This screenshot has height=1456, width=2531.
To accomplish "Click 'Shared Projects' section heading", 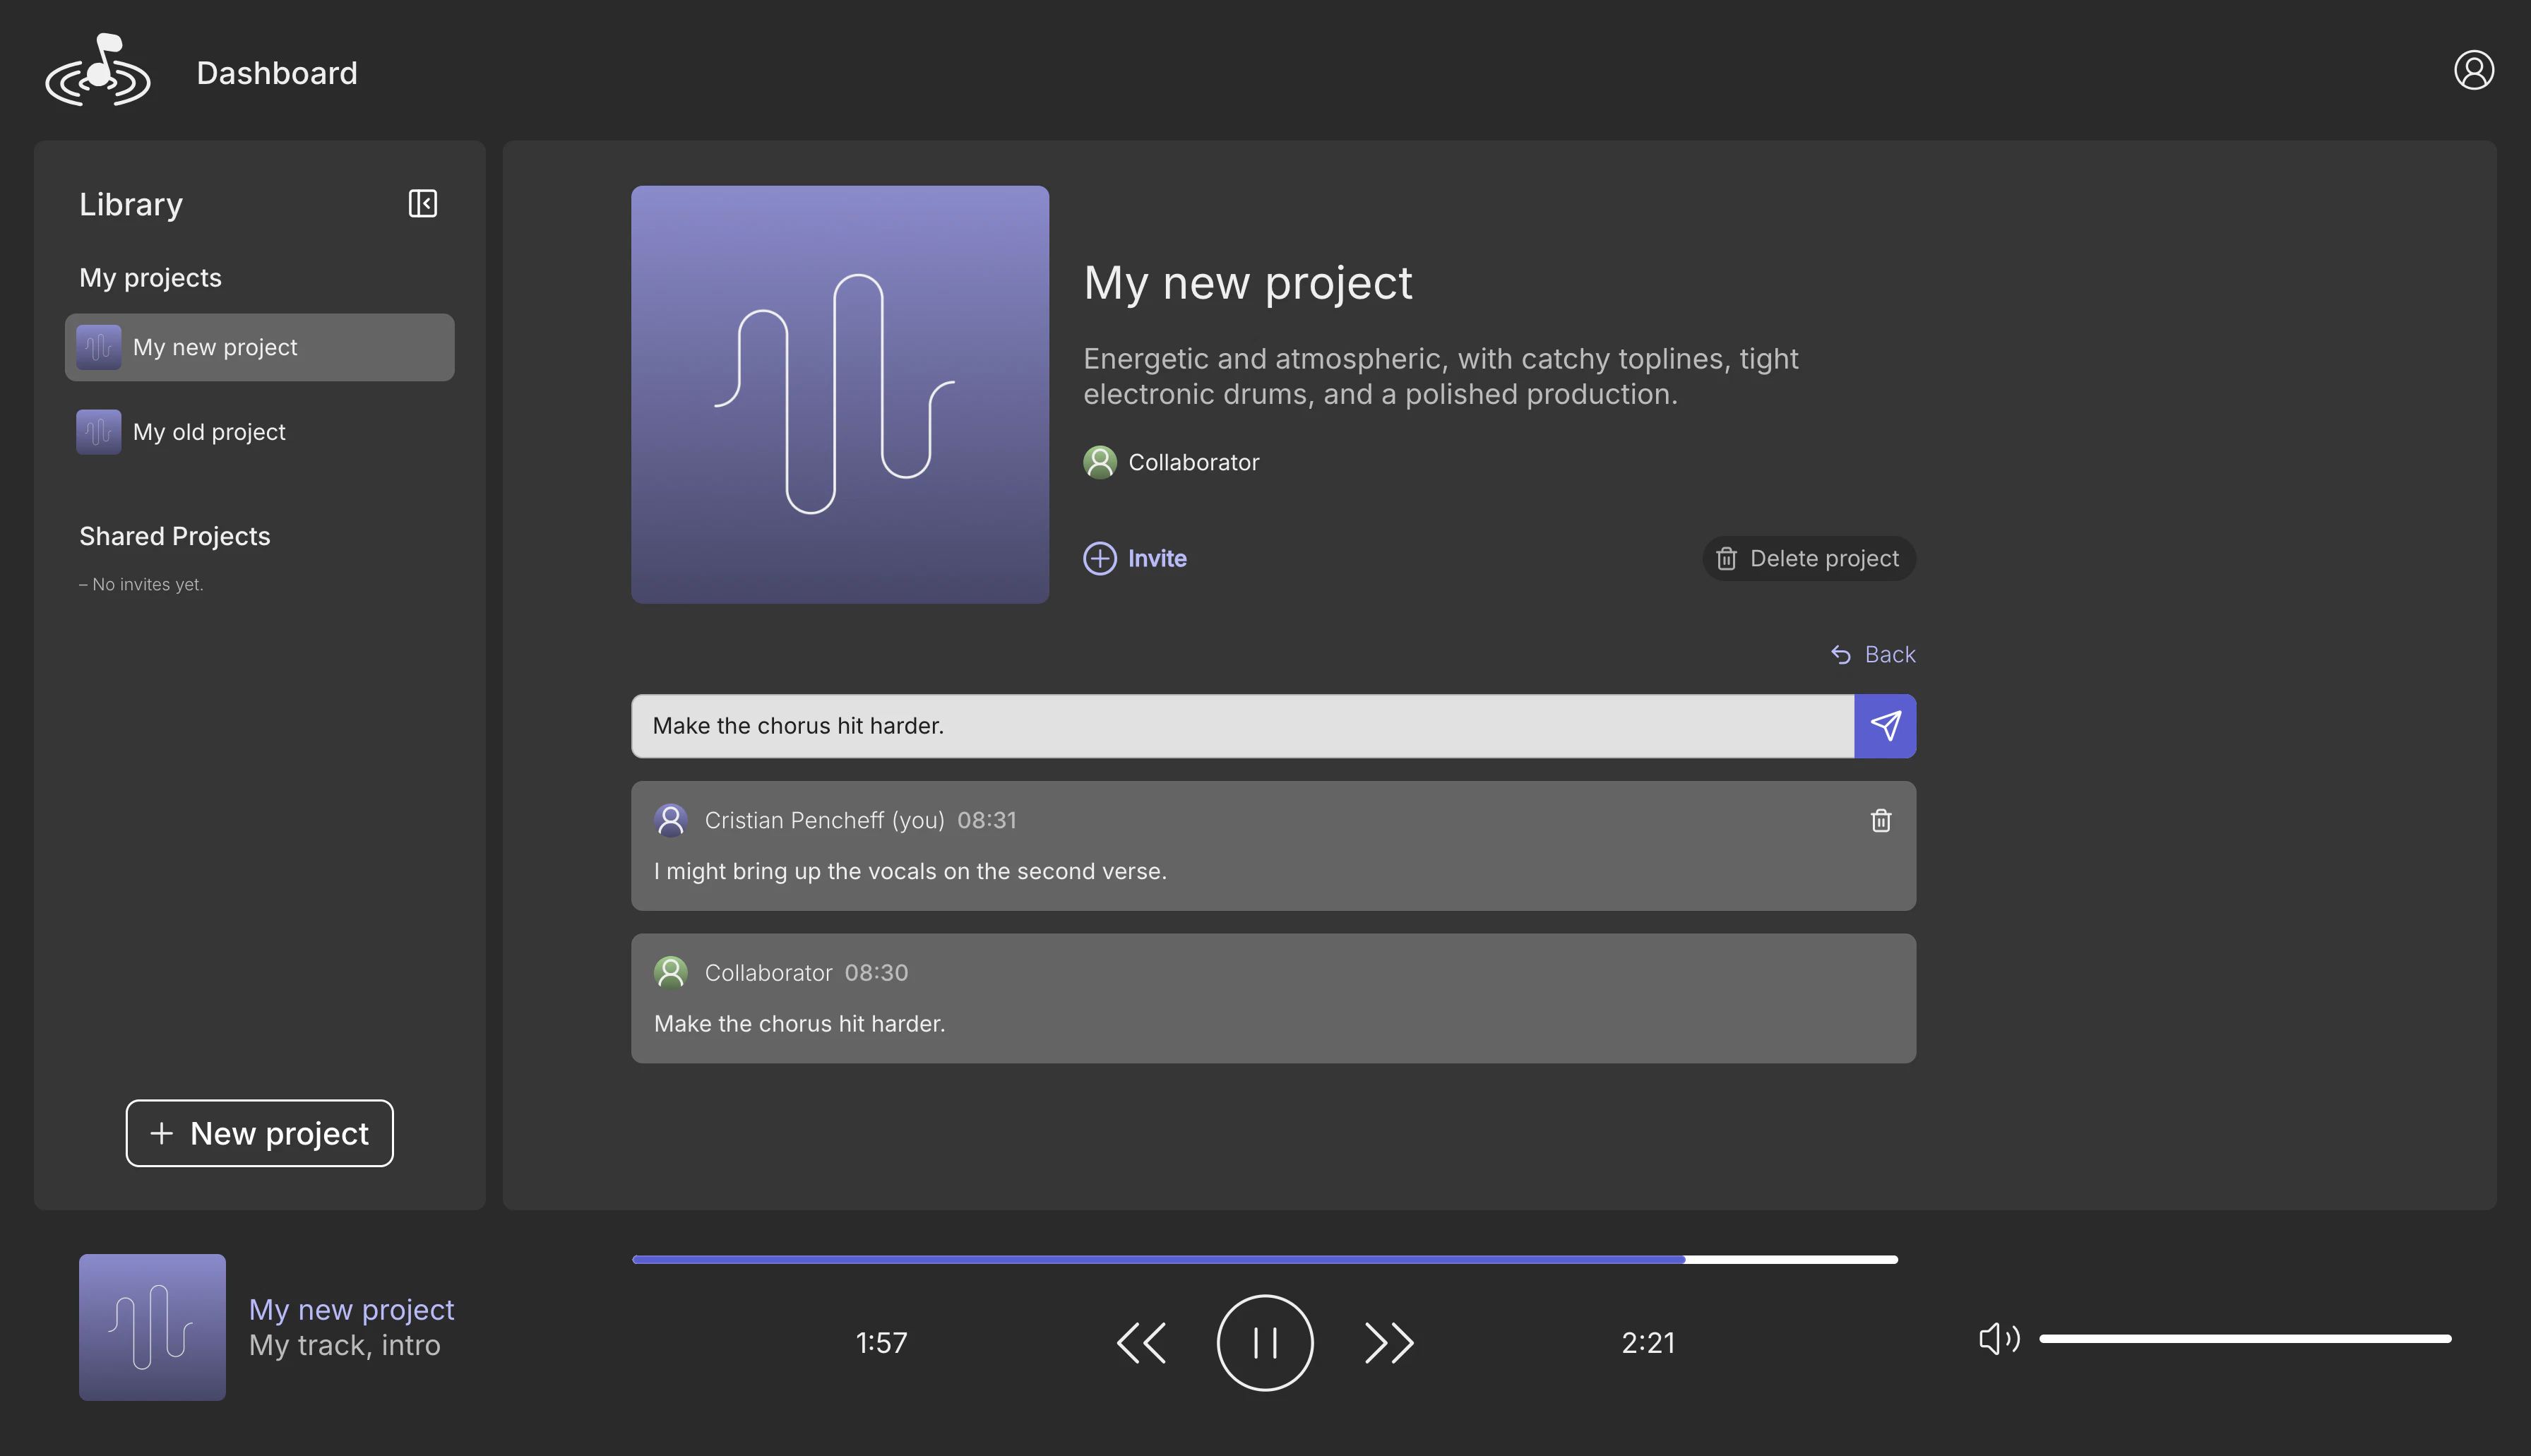I will 175,536.
